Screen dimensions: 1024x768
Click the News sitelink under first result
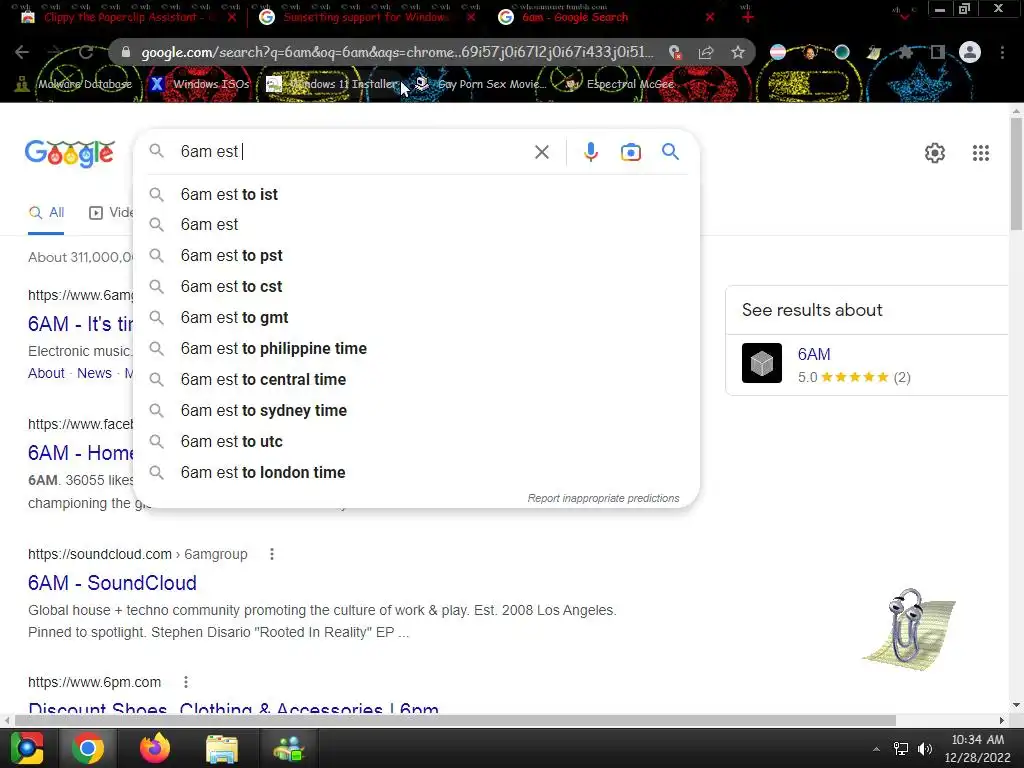[x=94, y=373]
